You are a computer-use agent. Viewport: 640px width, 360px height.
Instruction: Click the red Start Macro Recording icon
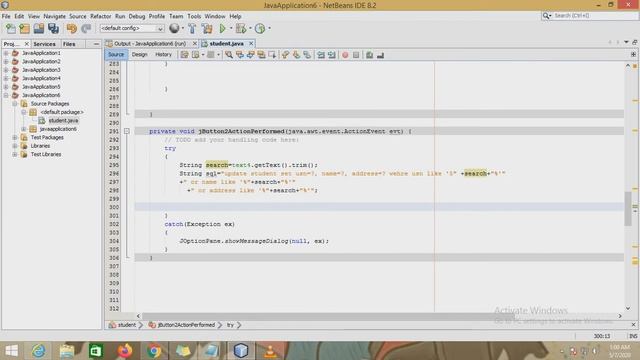coord(345,55)
